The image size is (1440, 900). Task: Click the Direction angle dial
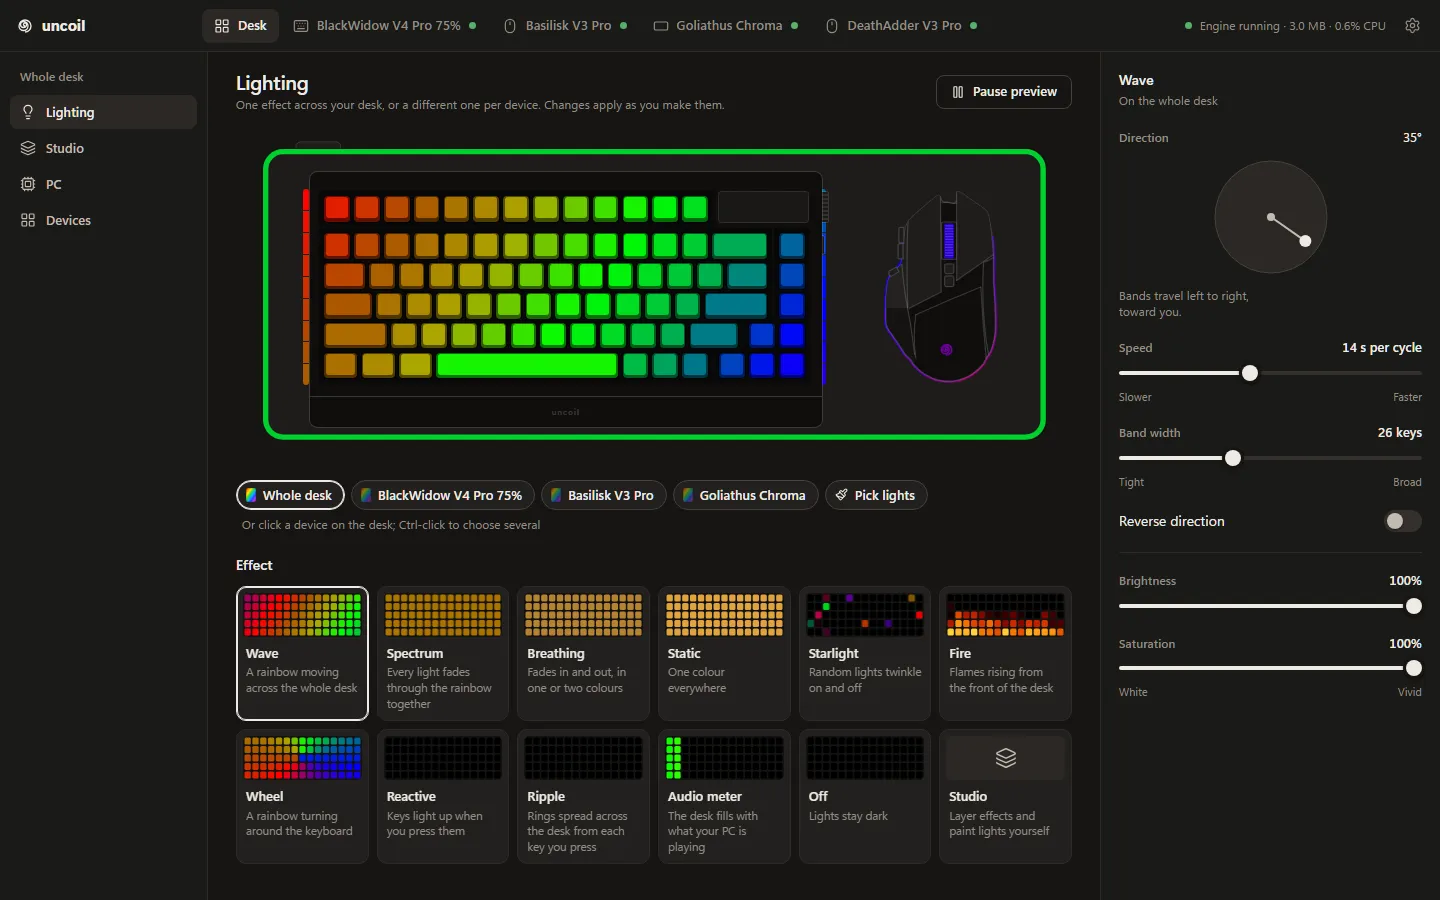[x=1270, y=217]
